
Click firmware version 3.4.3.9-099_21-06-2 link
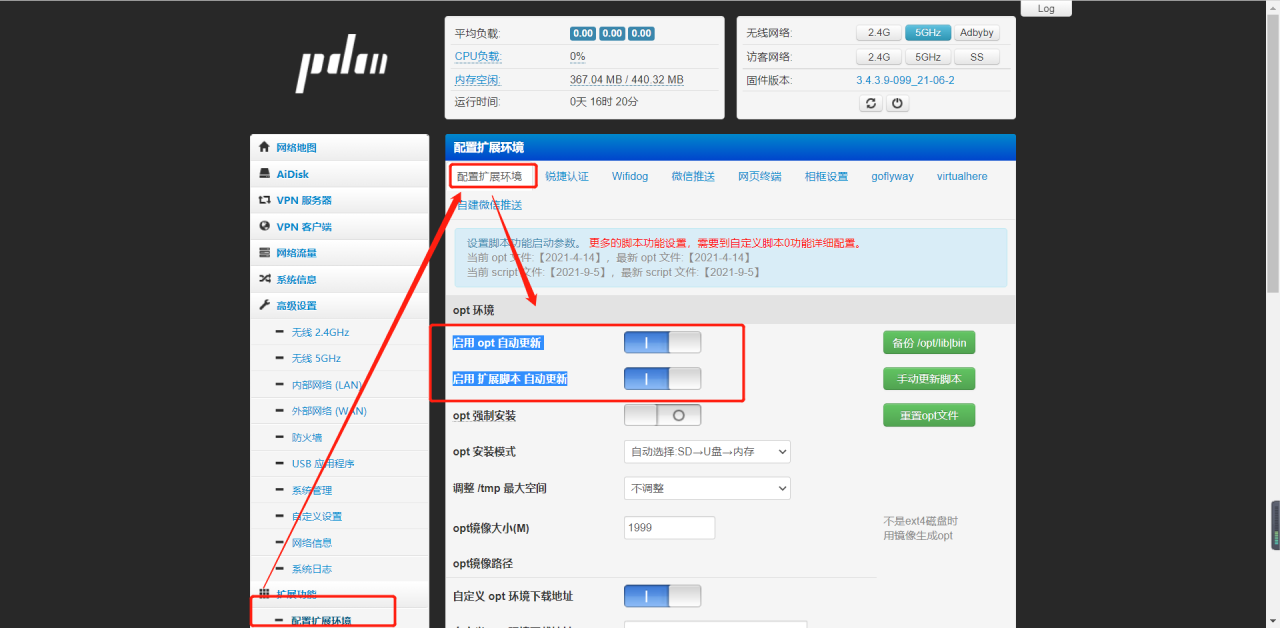(x=905, y=80)
